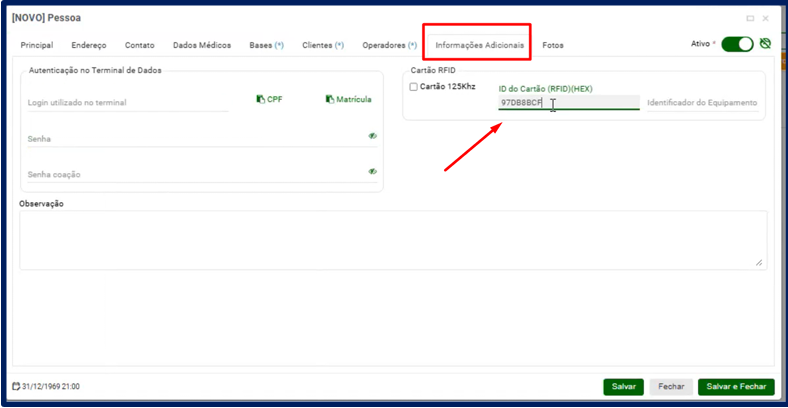Toggle the Ativo switch off
The width and height of the screenshot is (788, 408).
pos(736,44)
